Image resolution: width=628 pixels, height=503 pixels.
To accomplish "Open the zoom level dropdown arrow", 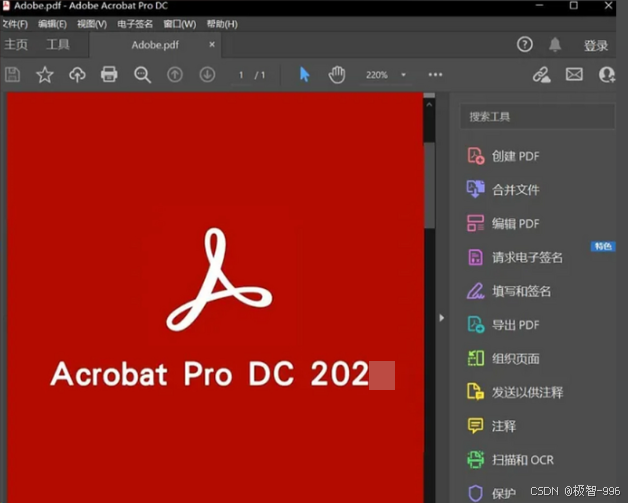I will point(403,75).
